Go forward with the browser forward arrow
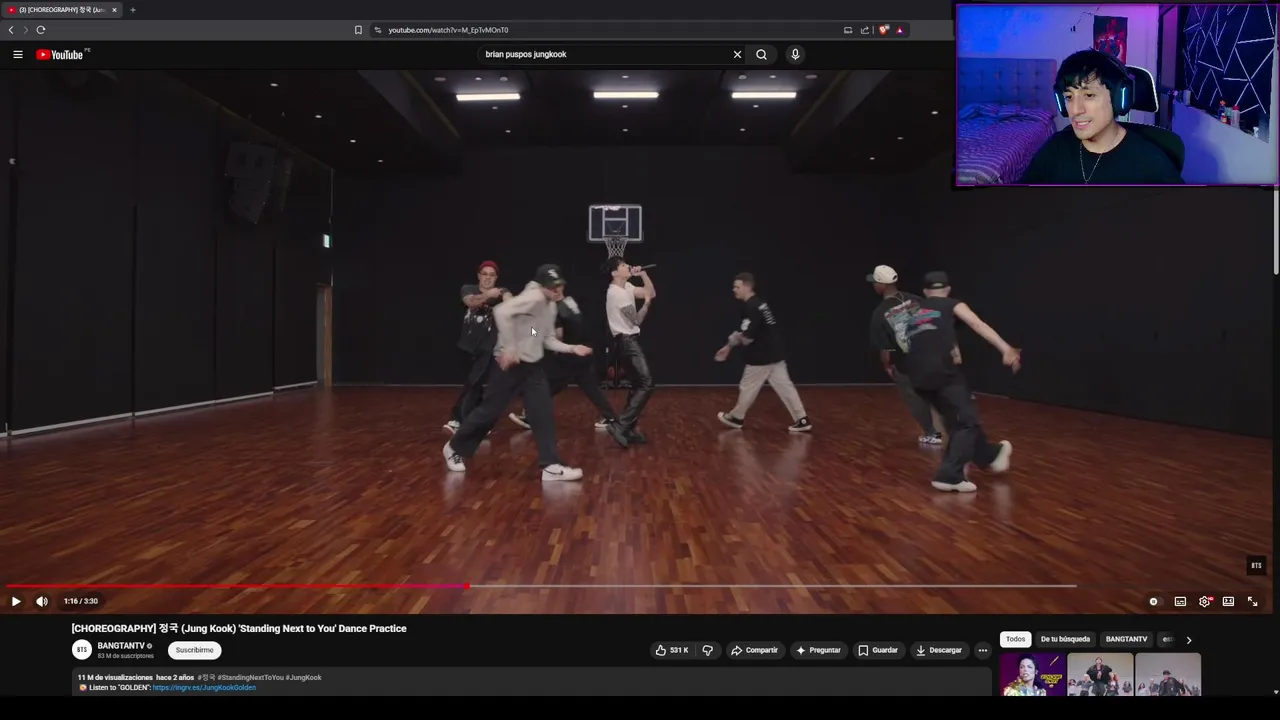Screen dimensions: 1280x720 tap(26, 30)
